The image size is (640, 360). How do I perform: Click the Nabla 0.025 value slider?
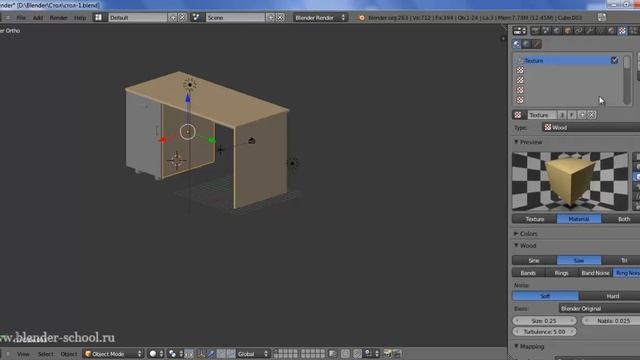[x=611, y=321]
